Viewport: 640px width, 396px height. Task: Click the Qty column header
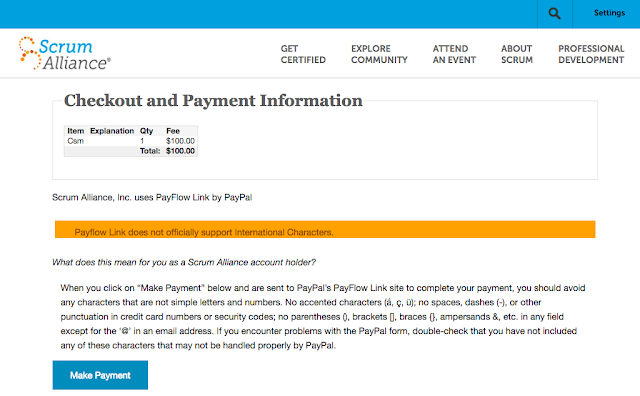(146, 131)
